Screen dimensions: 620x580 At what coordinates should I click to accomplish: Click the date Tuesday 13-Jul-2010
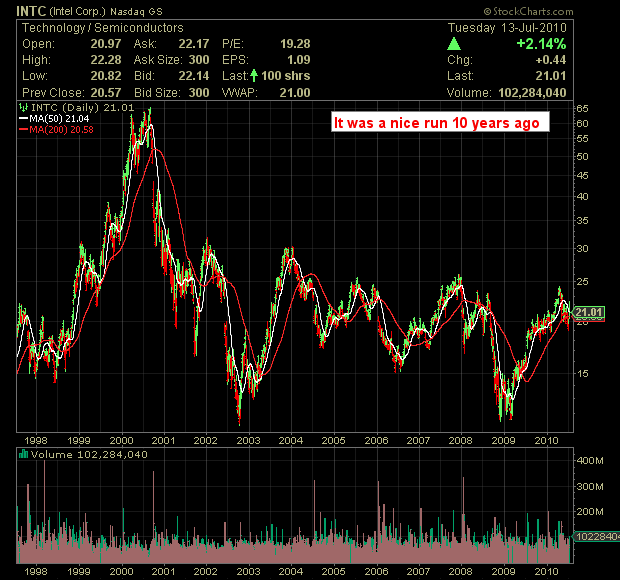[x=507, y=28]
